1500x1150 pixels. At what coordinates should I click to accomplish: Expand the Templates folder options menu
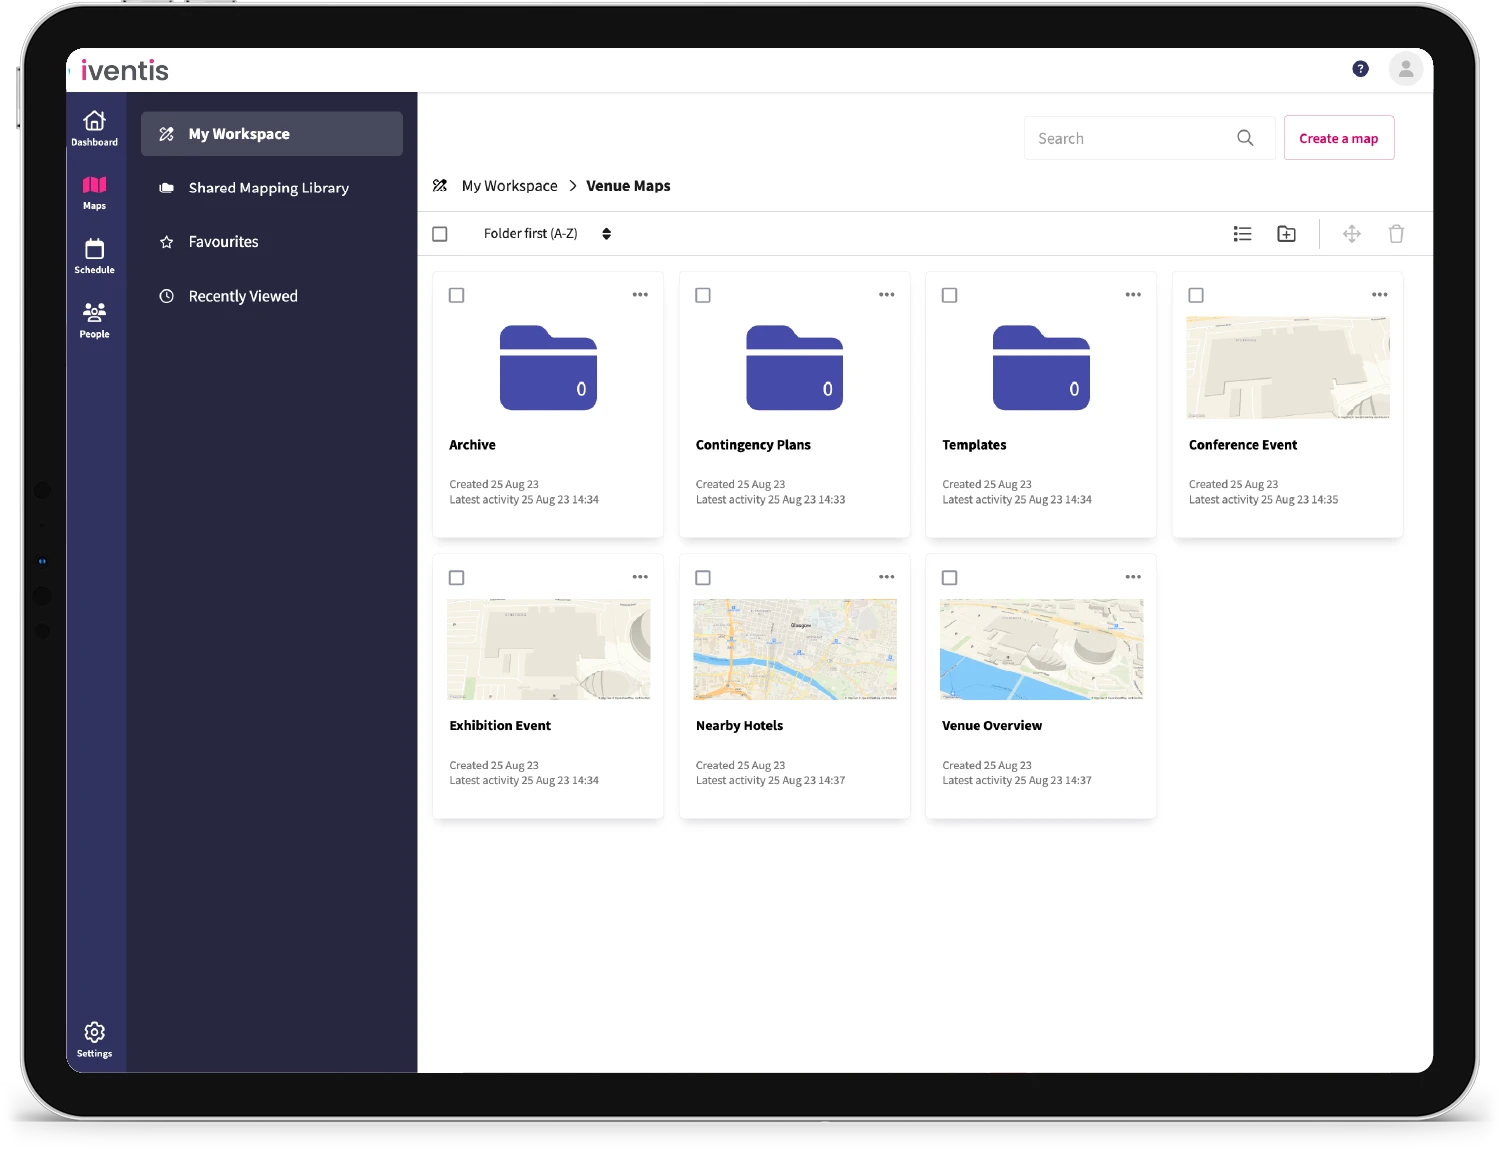[1133, 295]
